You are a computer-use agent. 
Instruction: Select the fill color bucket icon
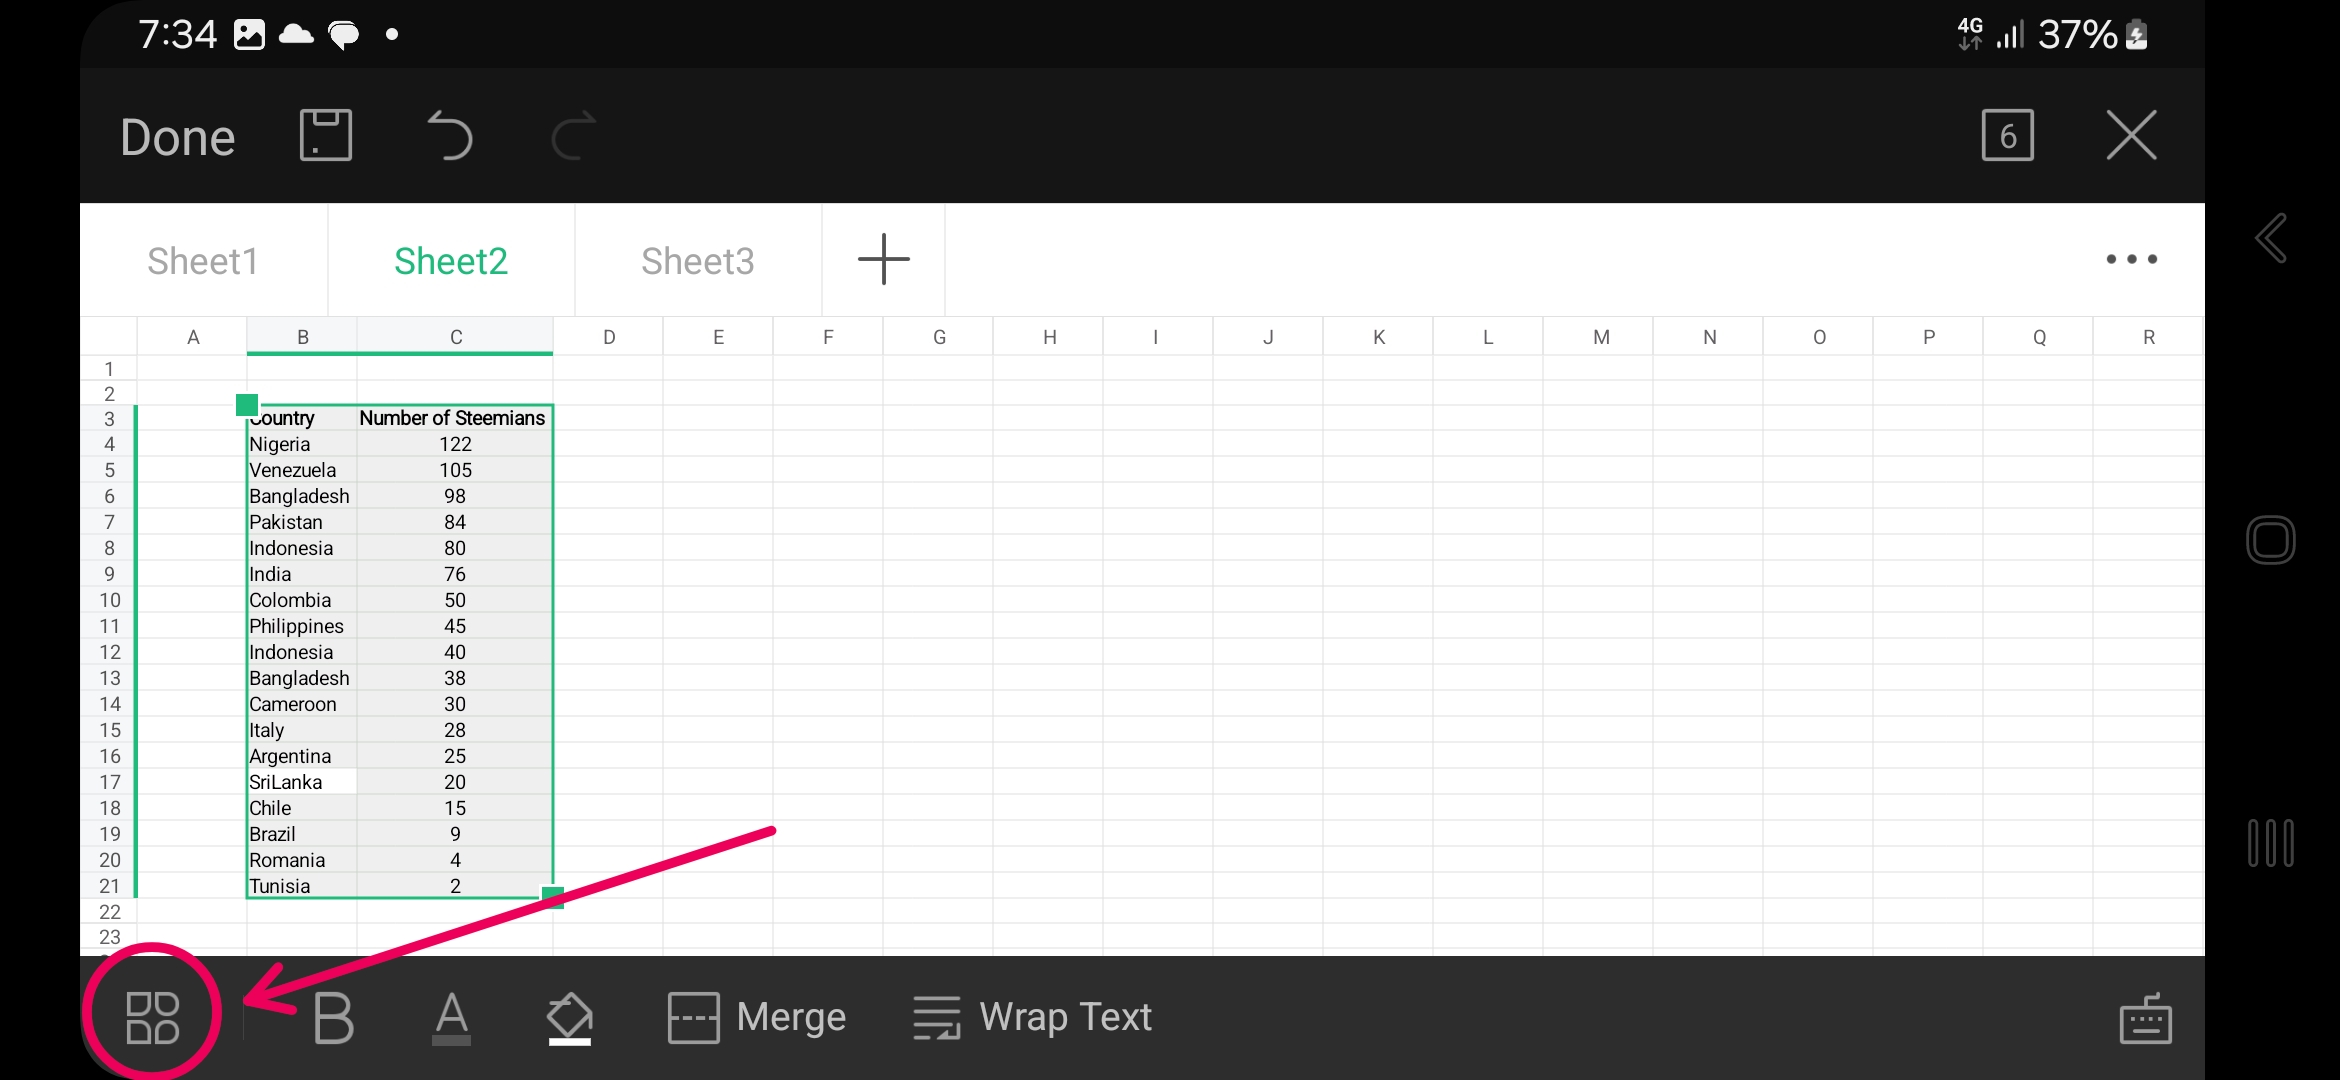coord(570,1018)
